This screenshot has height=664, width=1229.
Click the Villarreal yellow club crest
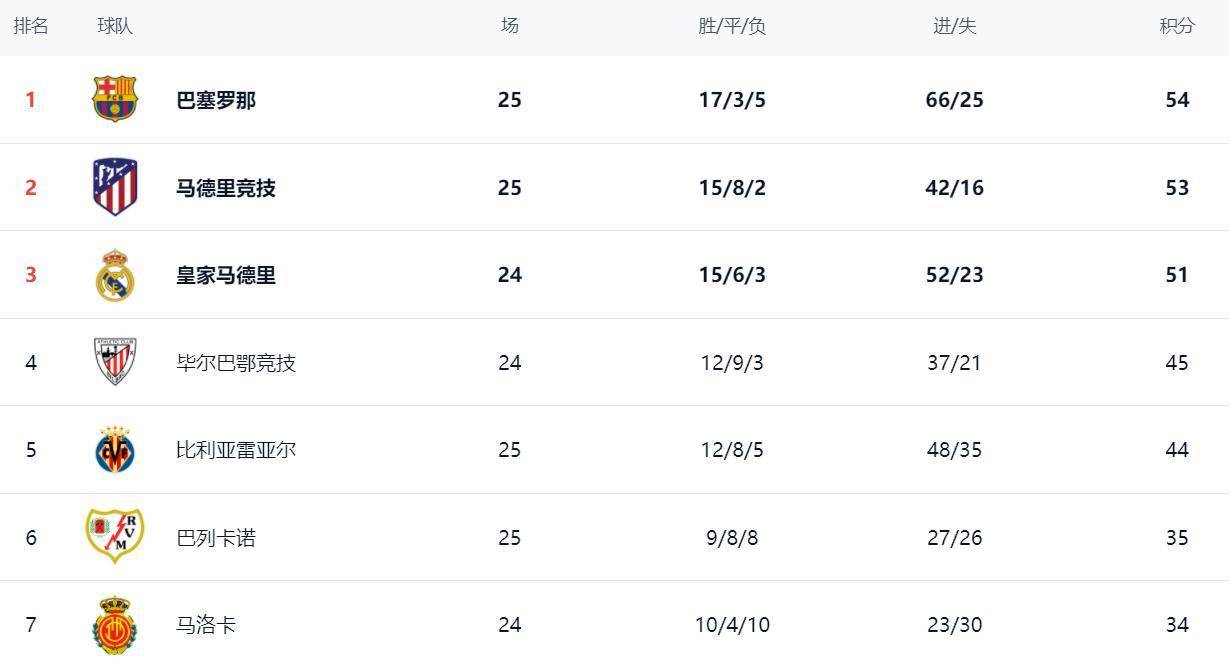(115, 450)
